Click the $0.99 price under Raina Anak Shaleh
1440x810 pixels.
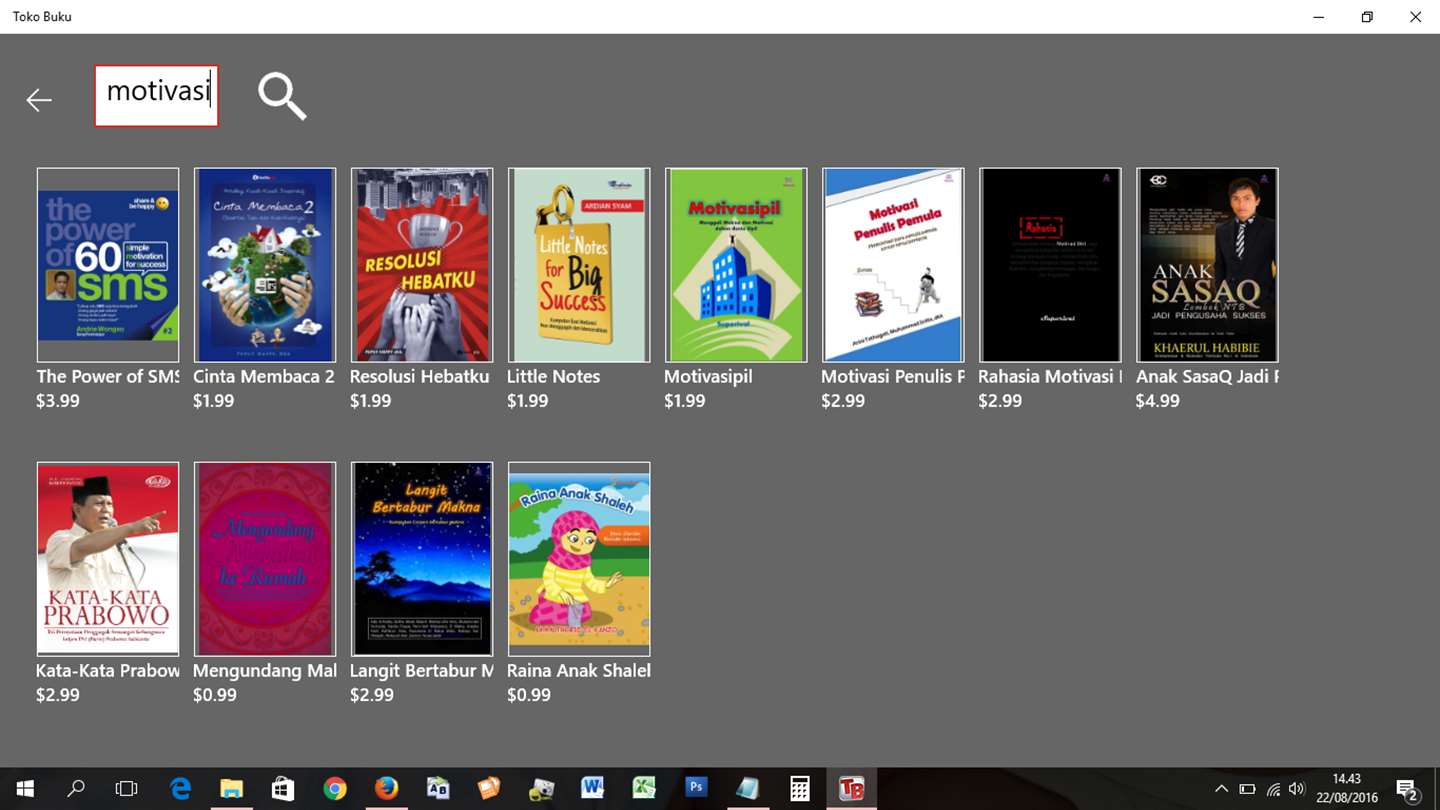click(529, 695)
